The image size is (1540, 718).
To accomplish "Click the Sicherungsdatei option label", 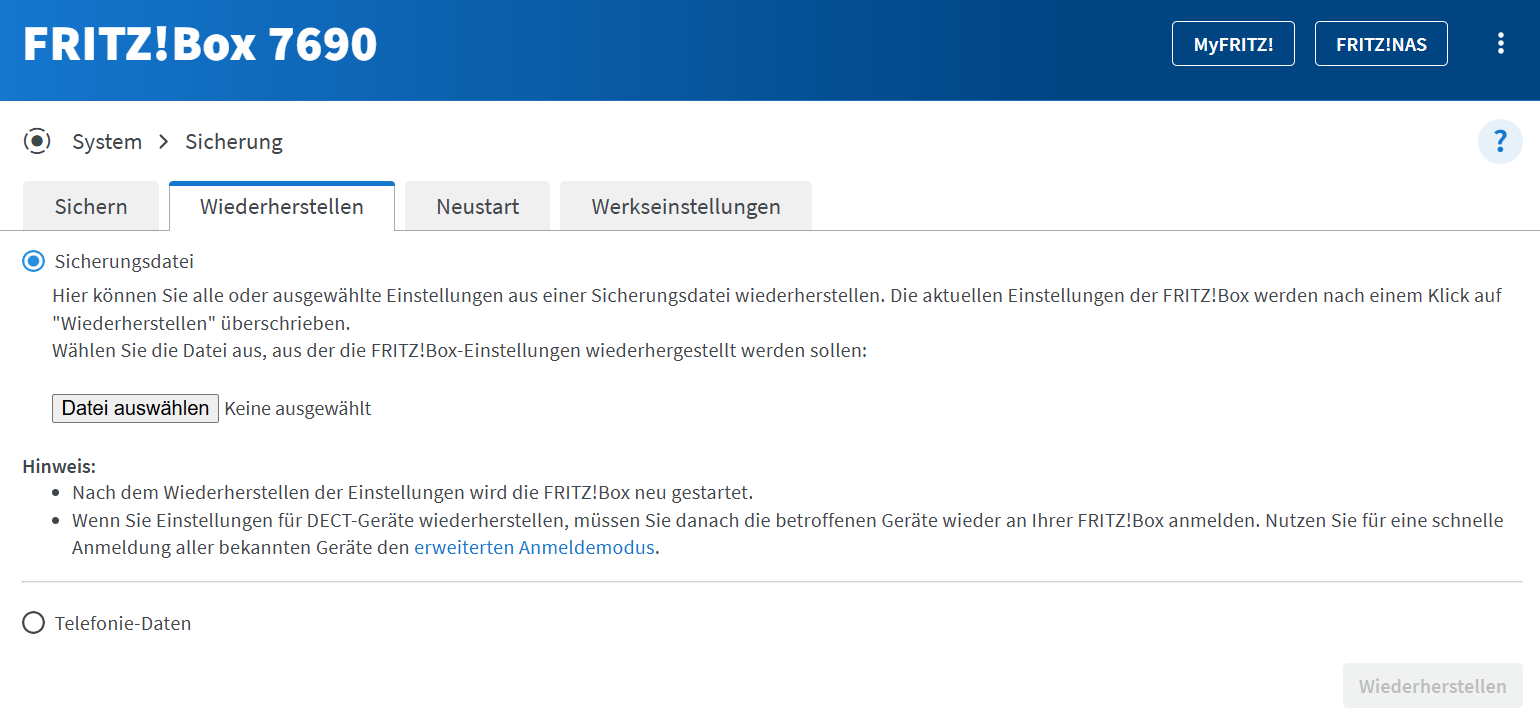I will pos(124,262).
